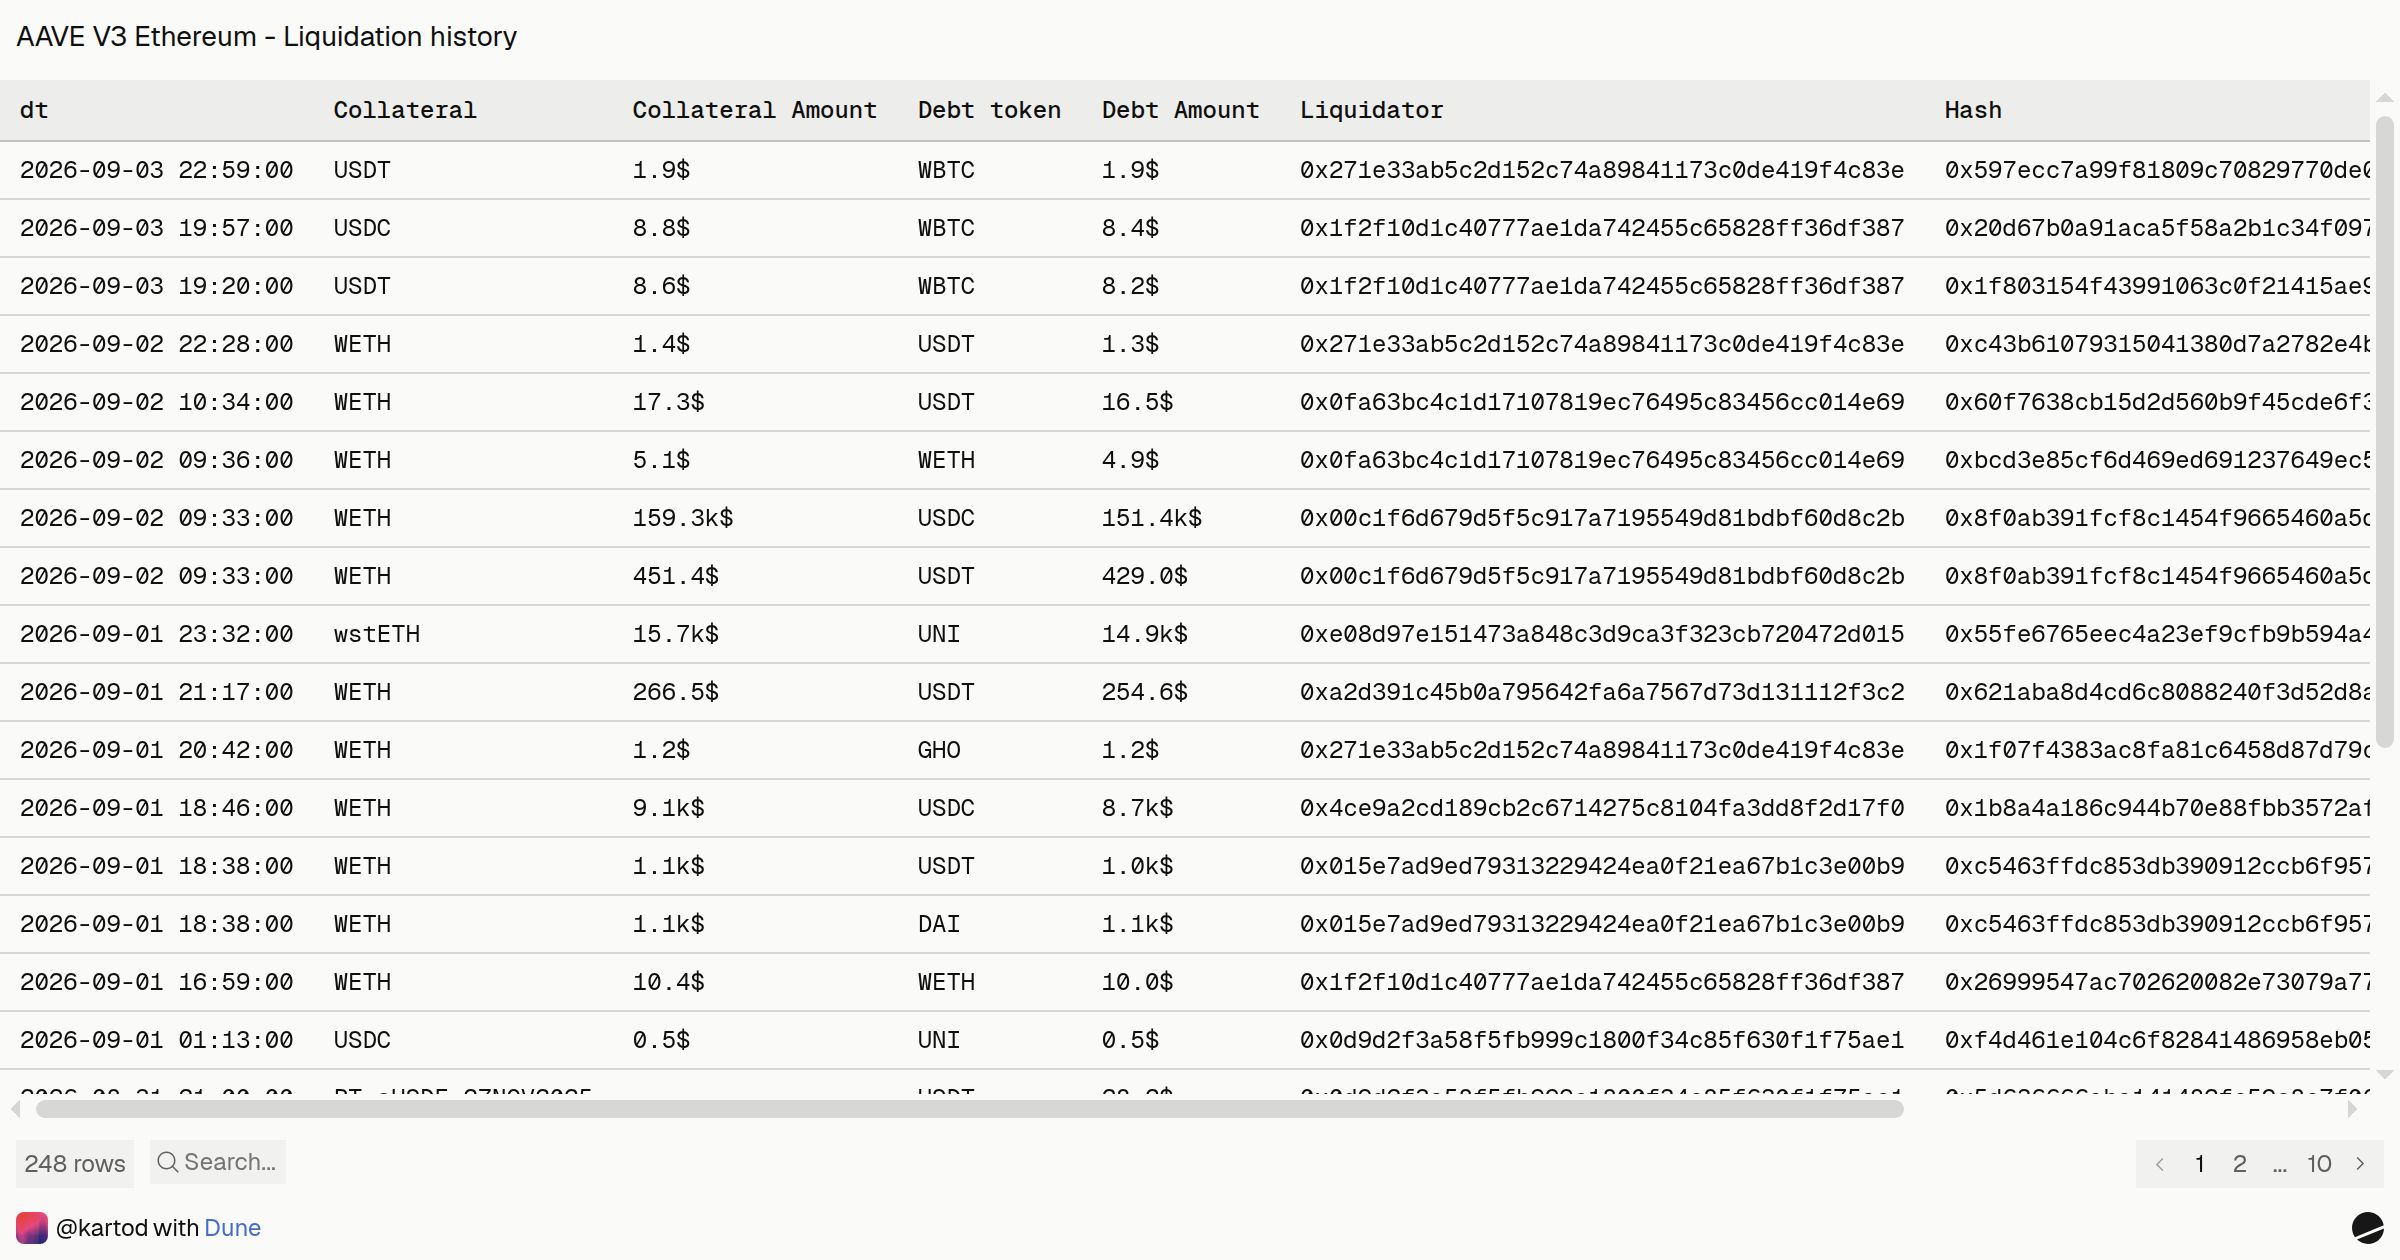This screenshot has width=2400, height=1260.
Task: Click the scroll left arrow of horizontal scrollbar
Action: pos(16,1109)
